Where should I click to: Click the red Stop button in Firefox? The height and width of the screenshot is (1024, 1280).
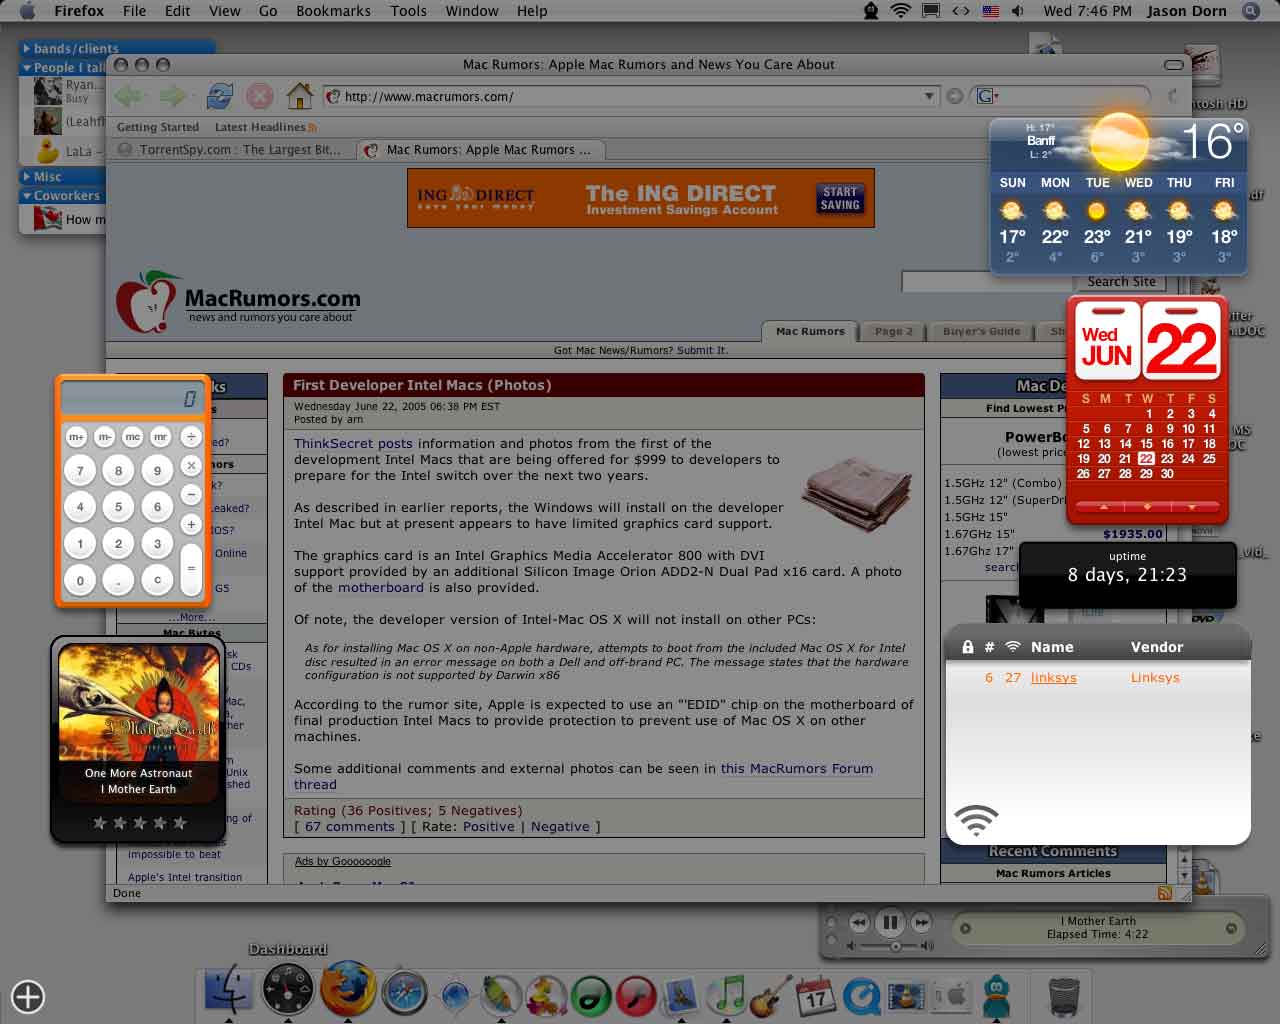click(x=260, y=96)
